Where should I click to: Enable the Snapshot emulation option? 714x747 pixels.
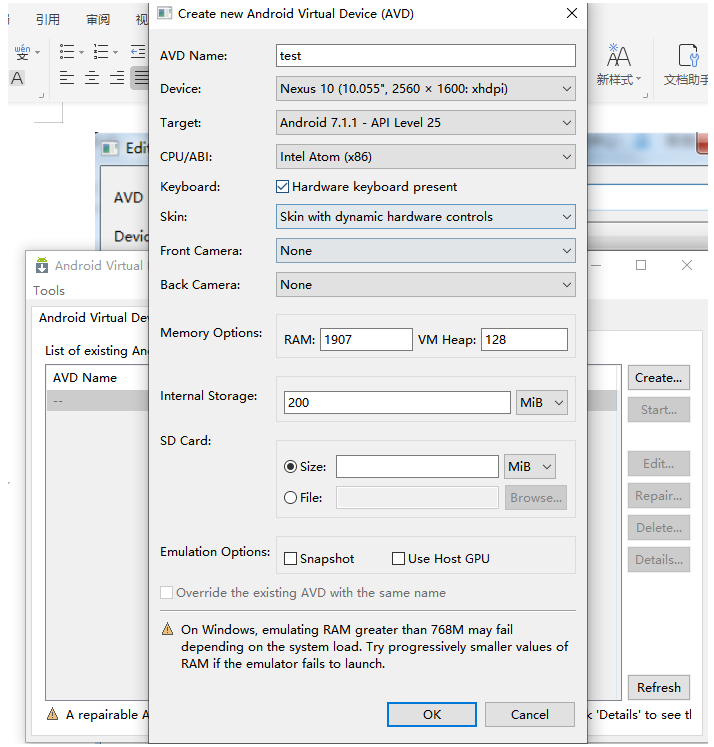point(290,558)
